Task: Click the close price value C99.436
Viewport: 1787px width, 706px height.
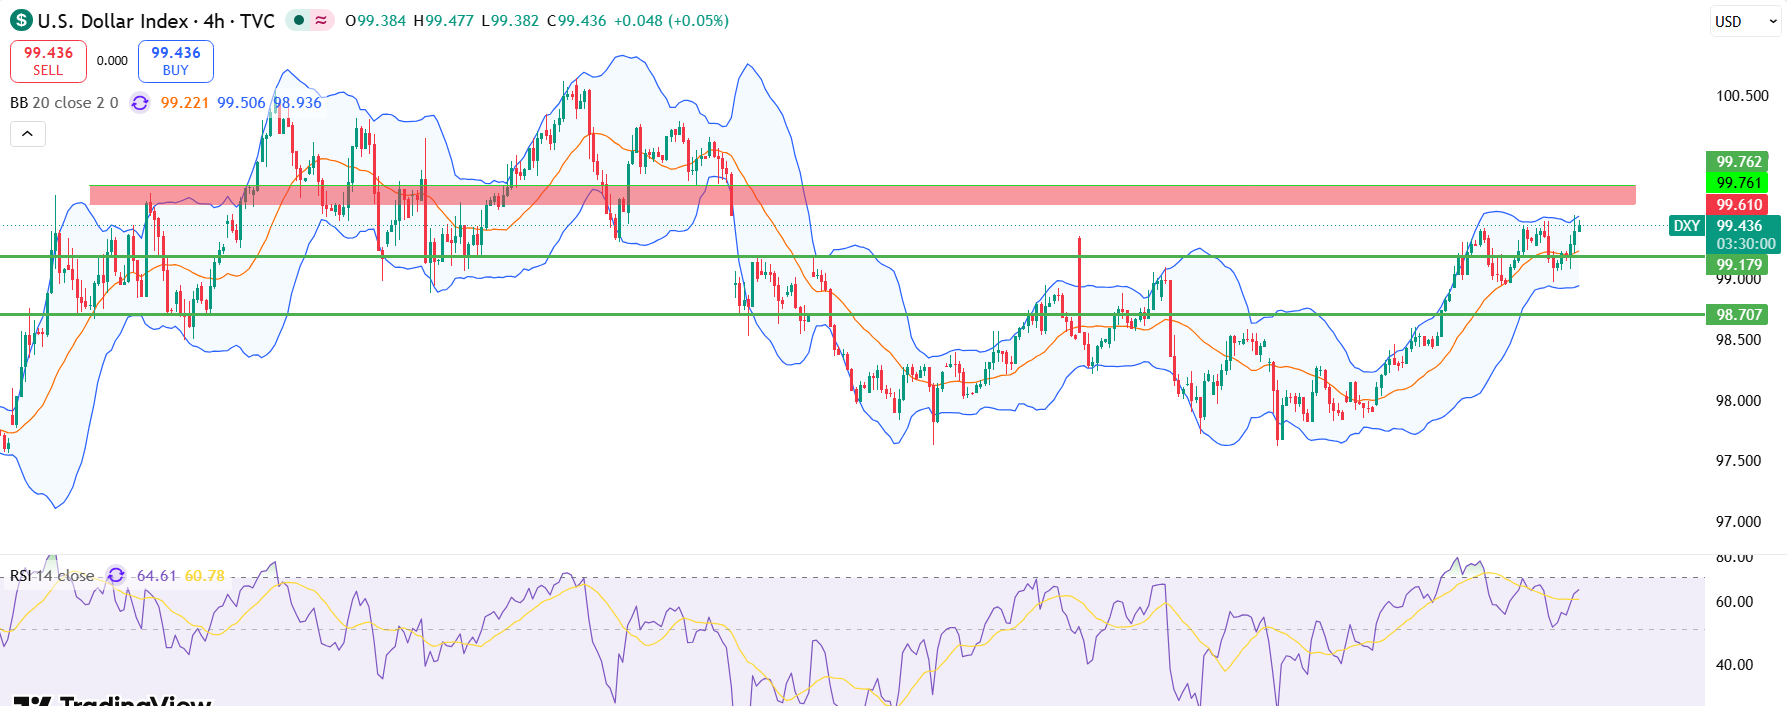Action: 576,20
